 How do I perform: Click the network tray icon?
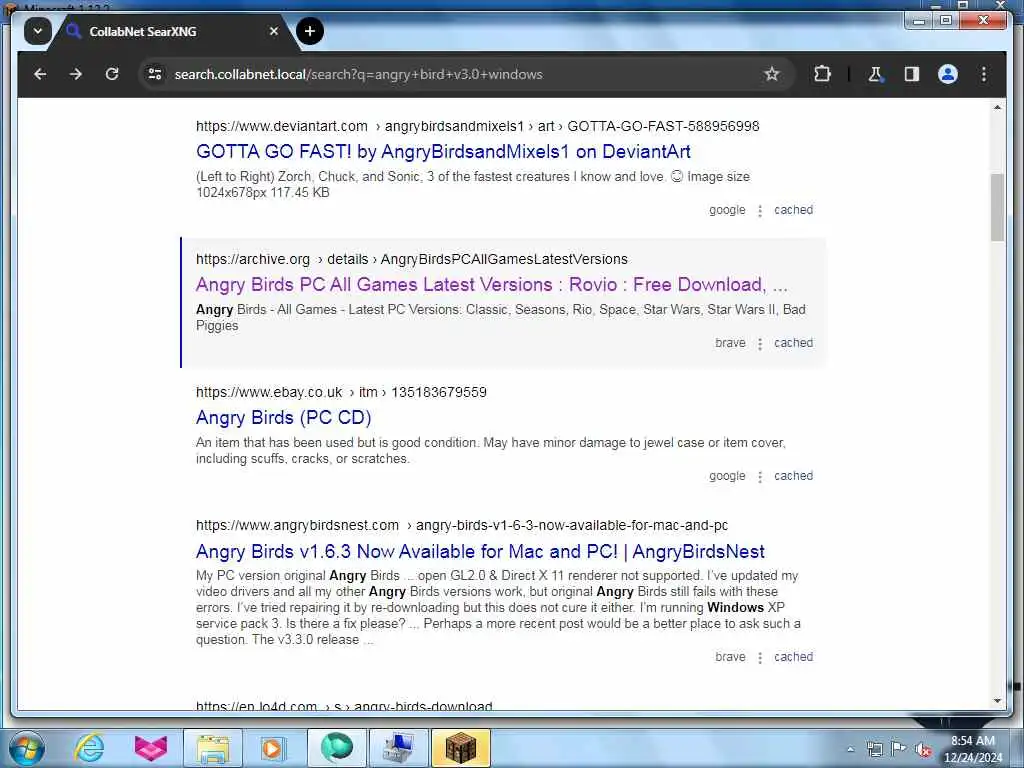pos(874,749)
